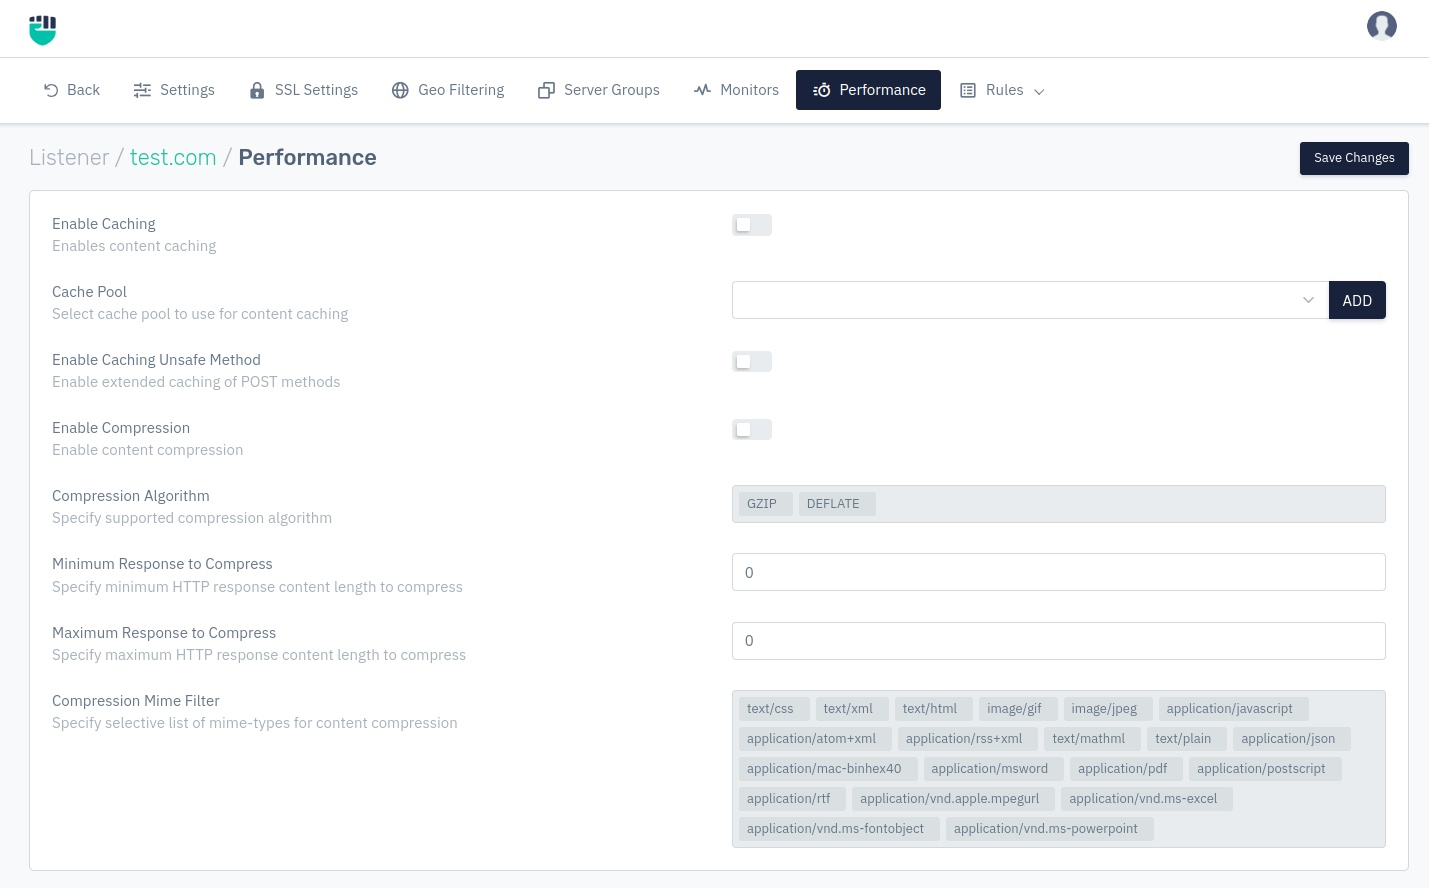Viewport: 1429px width, 888px height.
Task: Enable the content compression switch
Action: [x=751, y=429]
